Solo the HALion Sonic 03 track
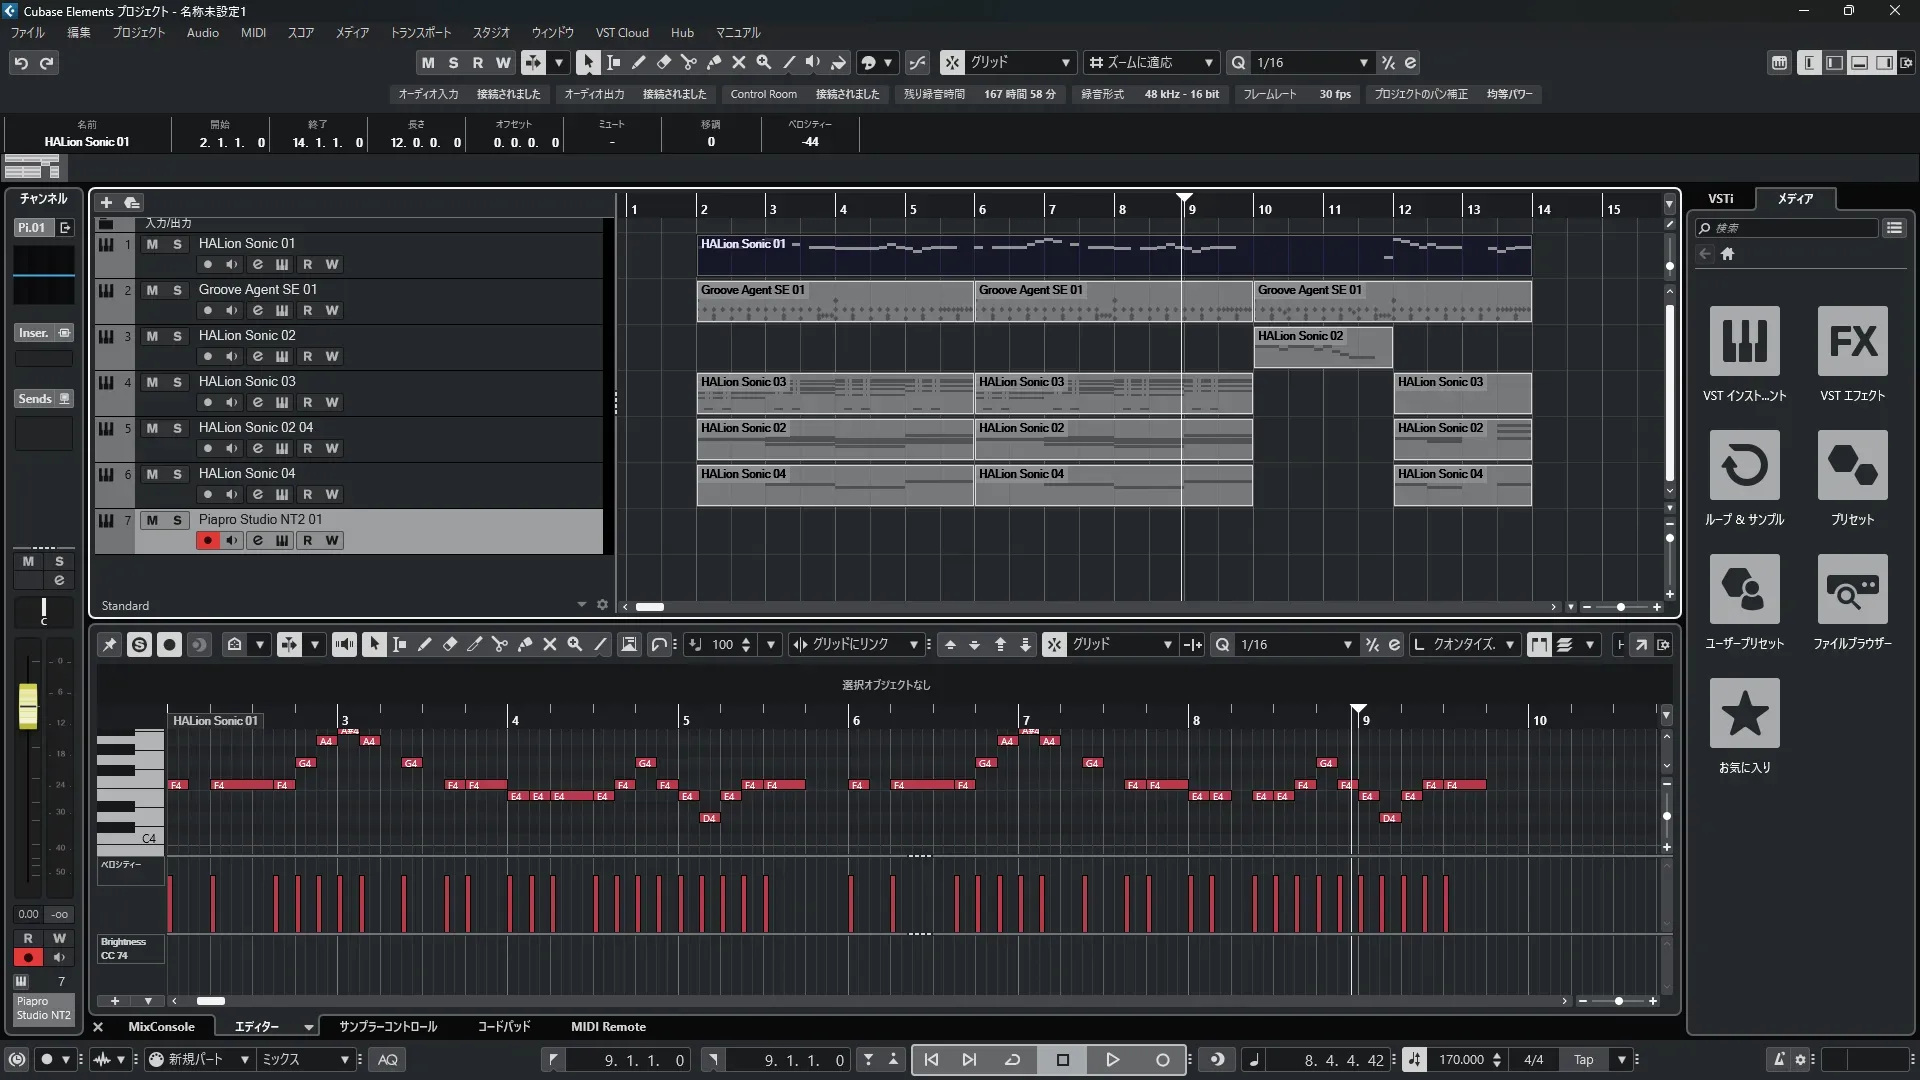 [x=177, y=382]
